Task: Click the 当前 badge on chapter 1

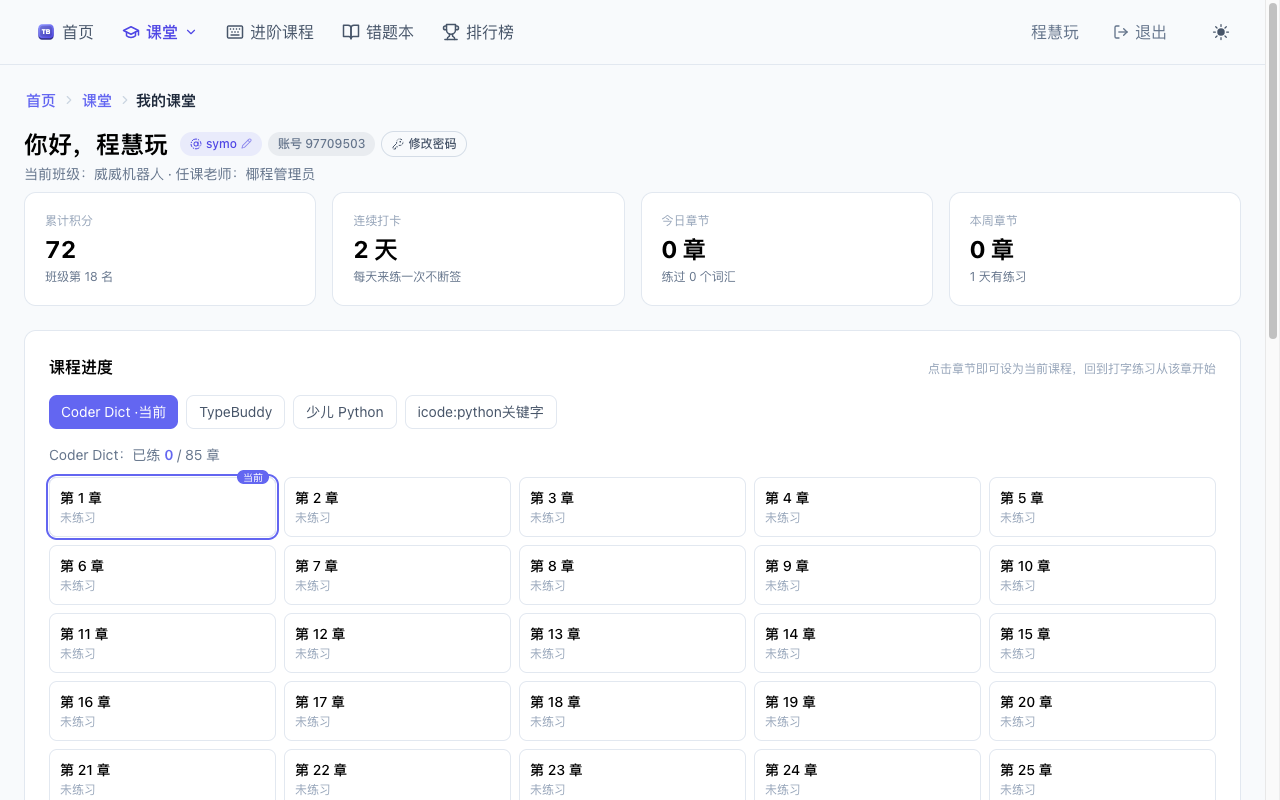Action: 253,477
